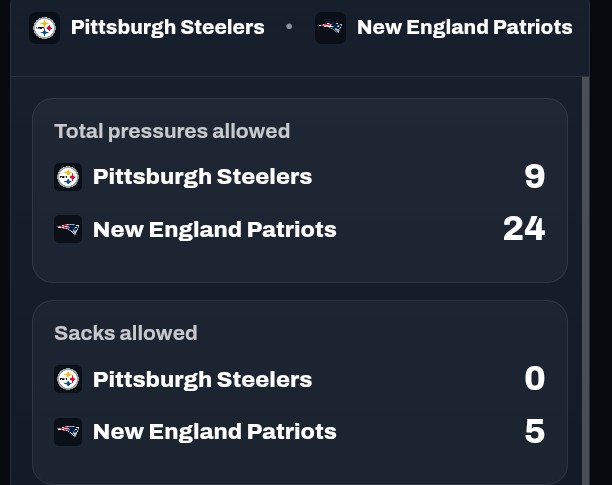Click the vertical scrollbar on the right
The height and width of the screenshot is (485, 612).
tap(585, 281)
